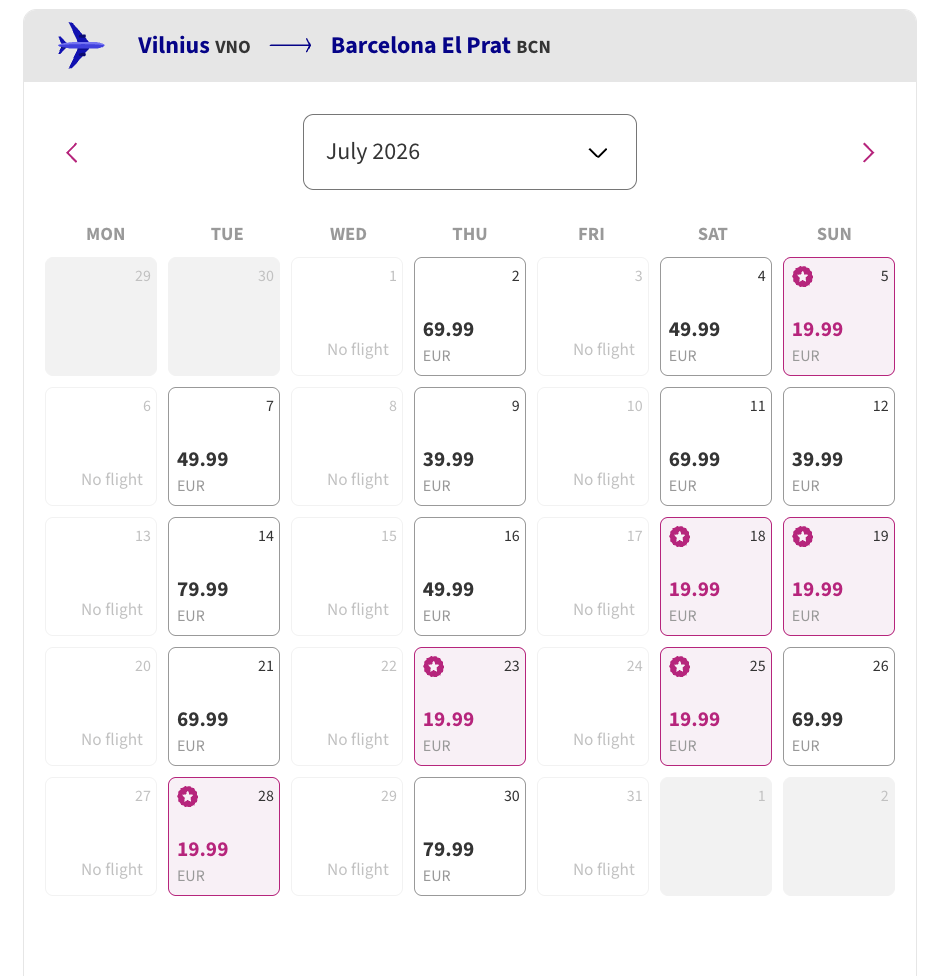932x976 pixels.
Task: Click the star badge on July 25
Action: [x=679, y=667]
